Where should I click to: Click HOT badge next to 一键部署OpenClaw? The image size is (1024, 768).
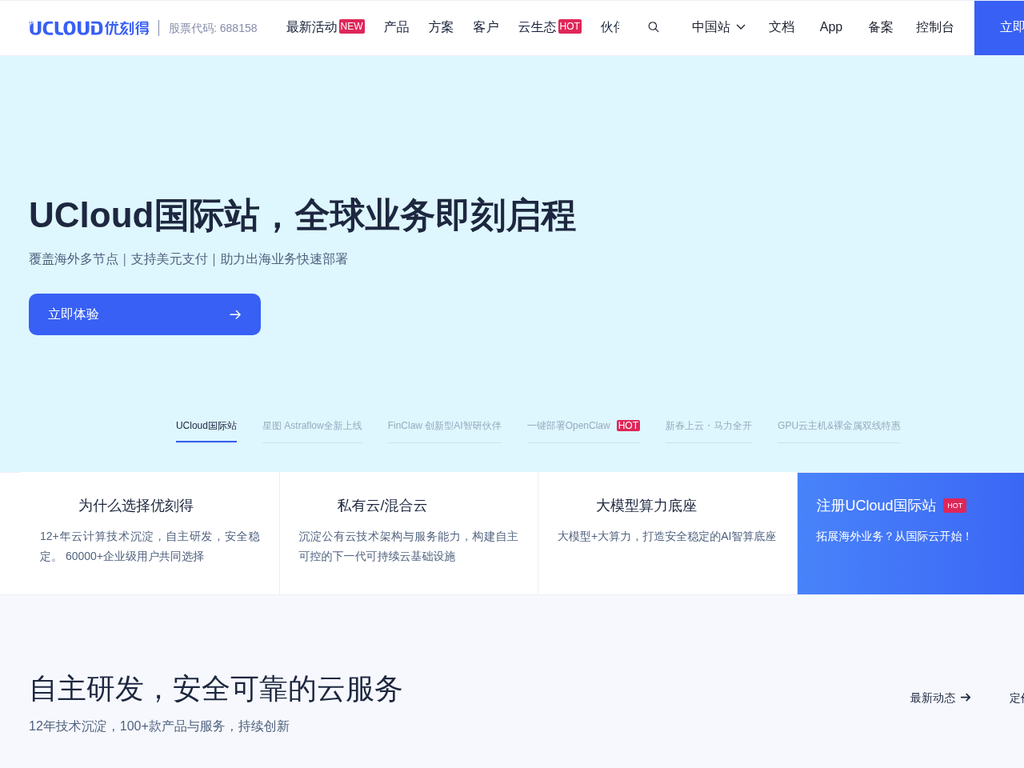pyautogui.click(x=628, y=426)
